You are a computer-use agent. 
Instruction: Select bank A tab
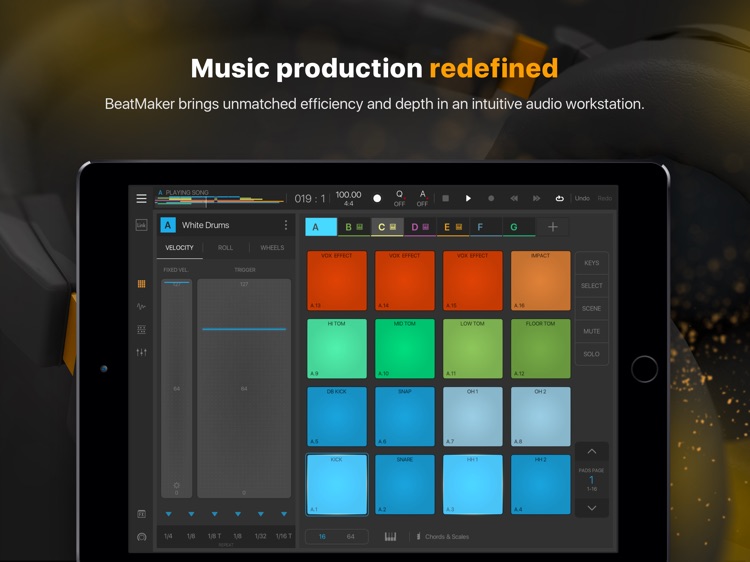tap(321, 227)
